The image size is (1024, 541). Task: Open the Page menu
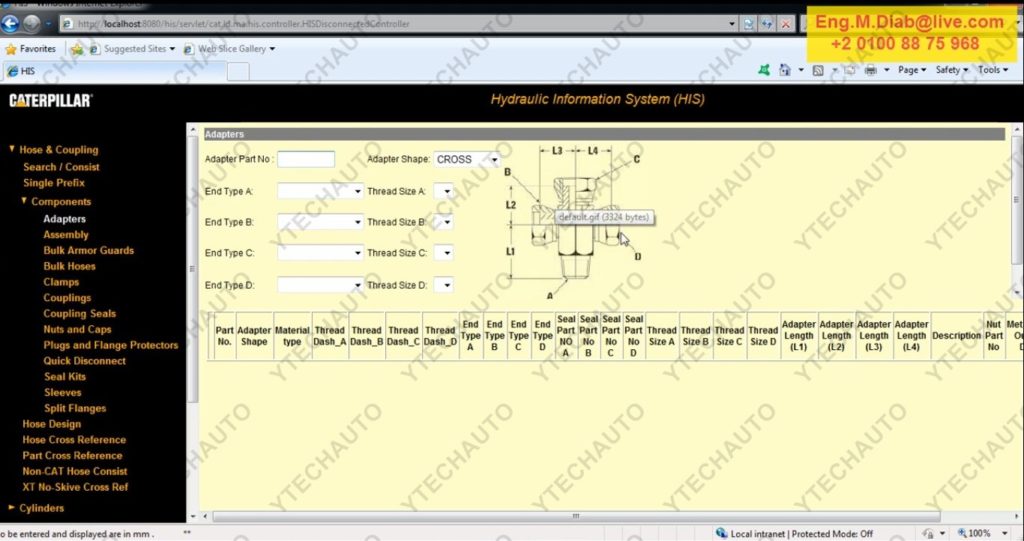(912, 70)
